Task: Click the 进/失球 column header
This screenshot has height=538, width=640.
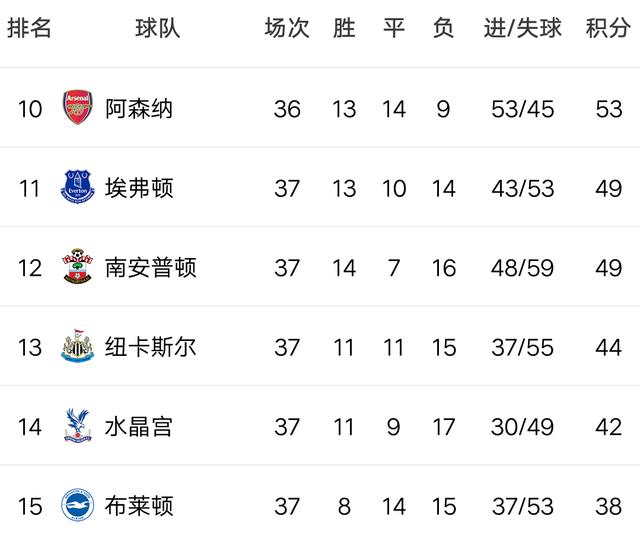Action: click(523, 28)
